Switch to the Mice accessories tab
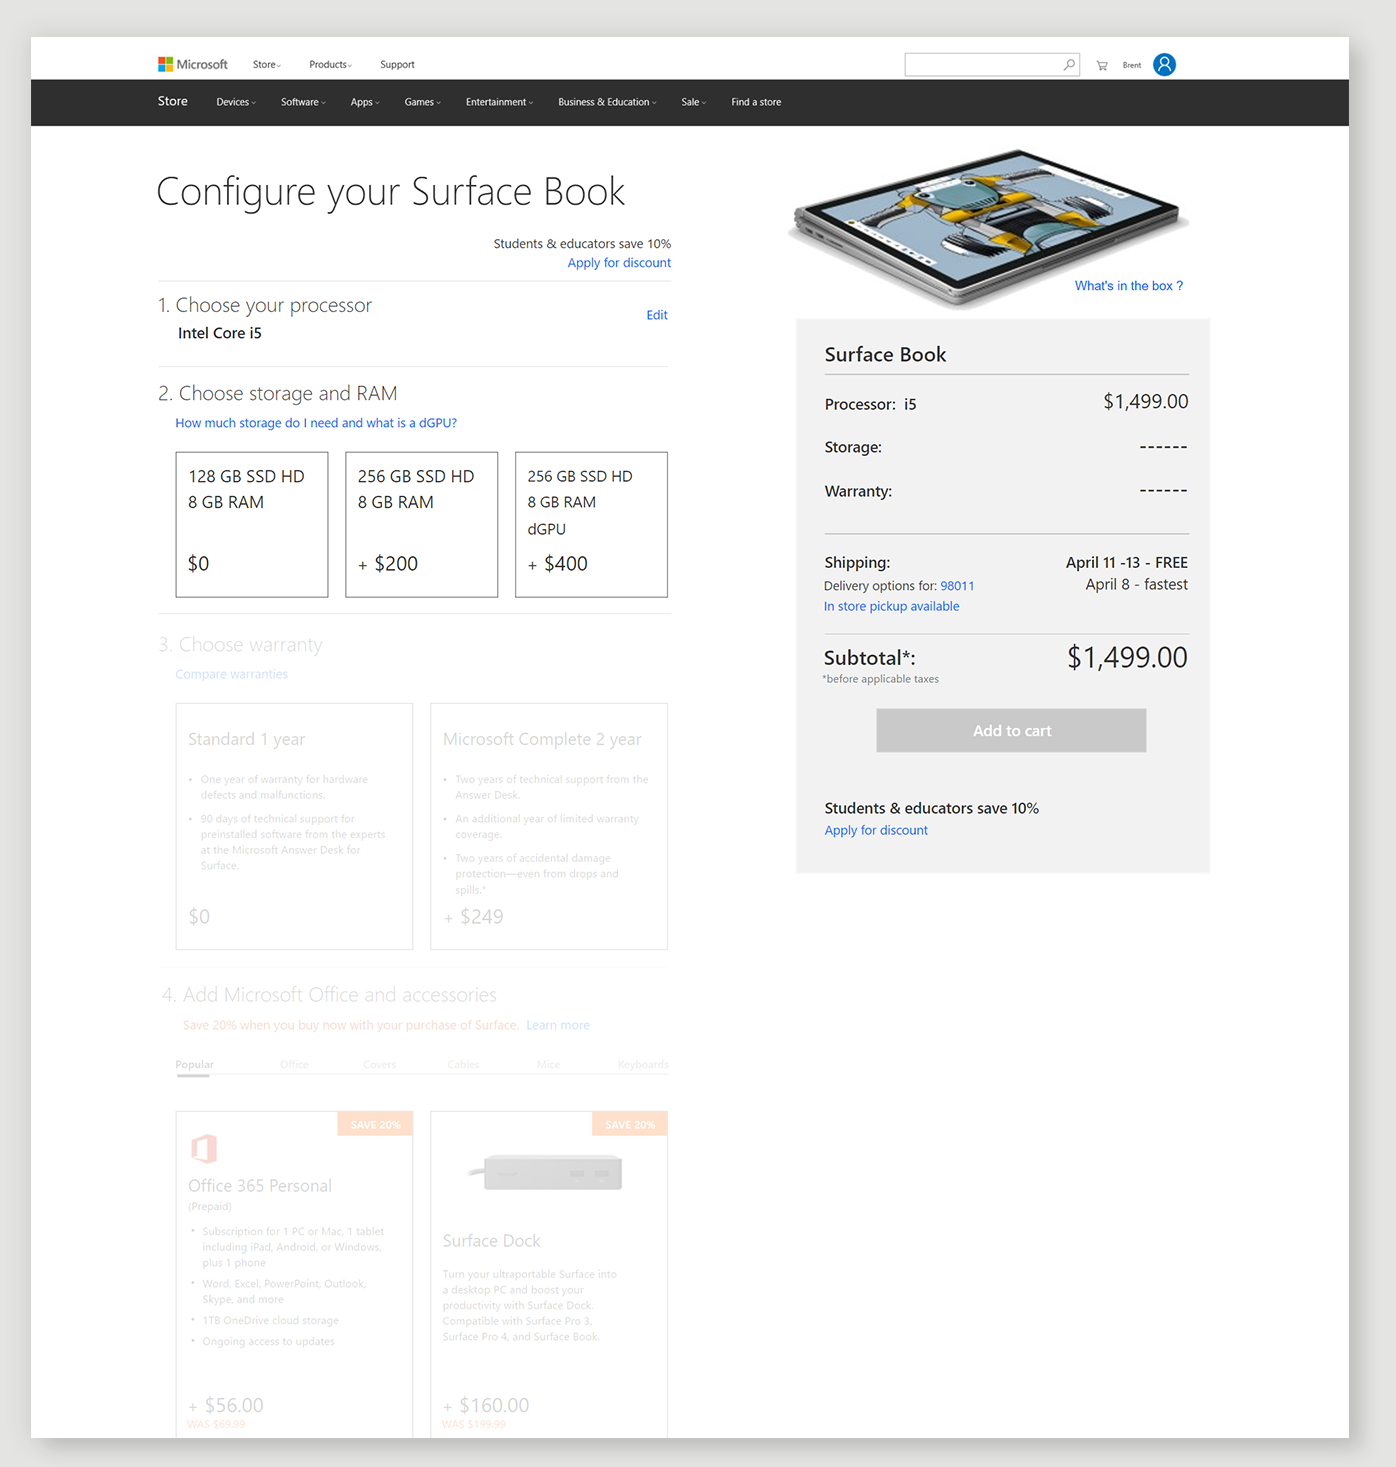 point(548,1065)
